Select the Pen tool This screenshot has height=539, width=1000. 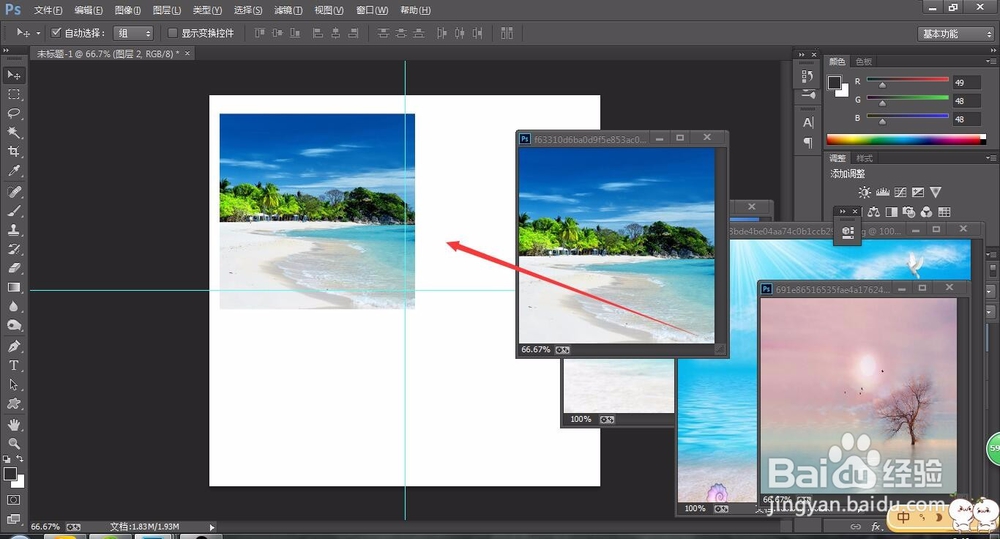tap(13, 346)
